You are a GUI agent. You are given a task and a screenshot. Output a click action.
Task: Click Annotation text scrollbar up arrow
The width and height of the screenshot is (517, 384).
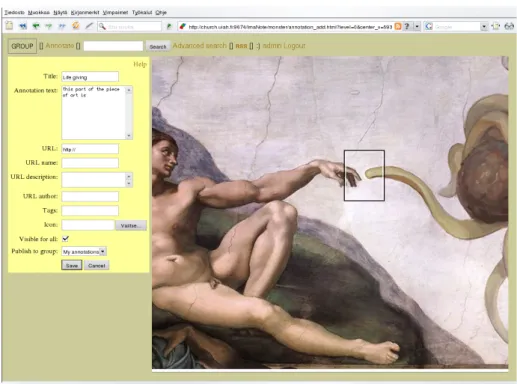point(129,90)
